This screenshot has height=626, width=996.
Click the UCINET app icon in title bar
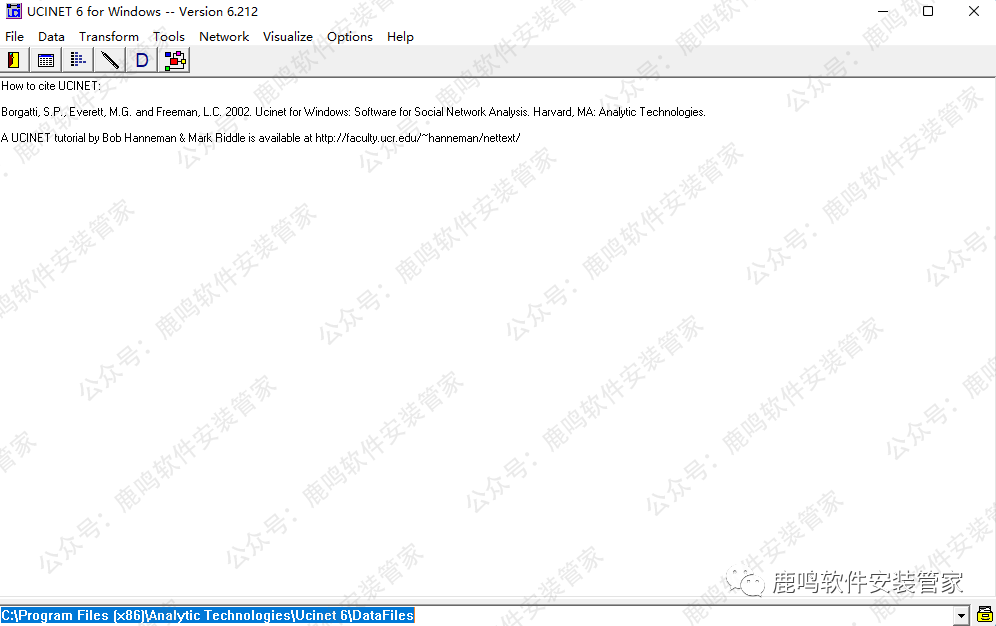tap(13, 11)
